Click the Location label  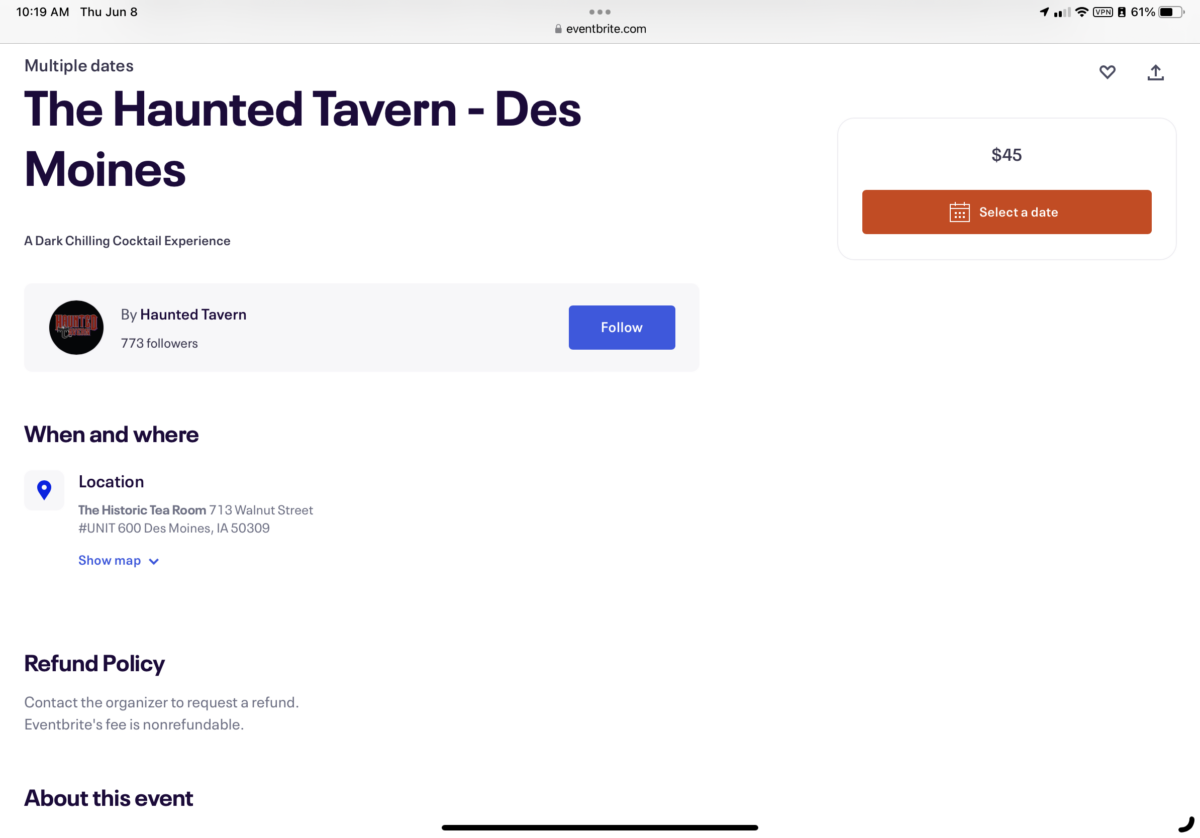[111, 482]
